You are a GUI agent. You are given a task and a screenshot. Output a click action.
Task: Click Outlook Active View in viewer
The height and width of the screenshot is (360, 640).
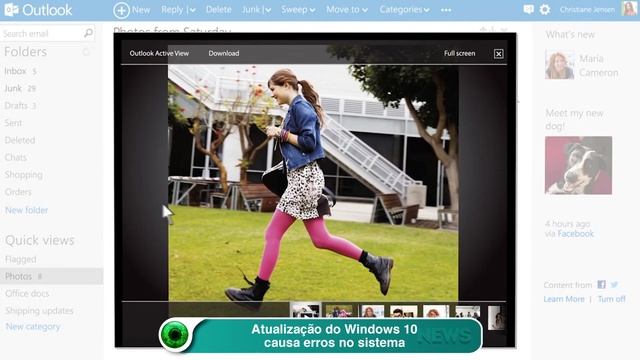click(x=159, y=53)
